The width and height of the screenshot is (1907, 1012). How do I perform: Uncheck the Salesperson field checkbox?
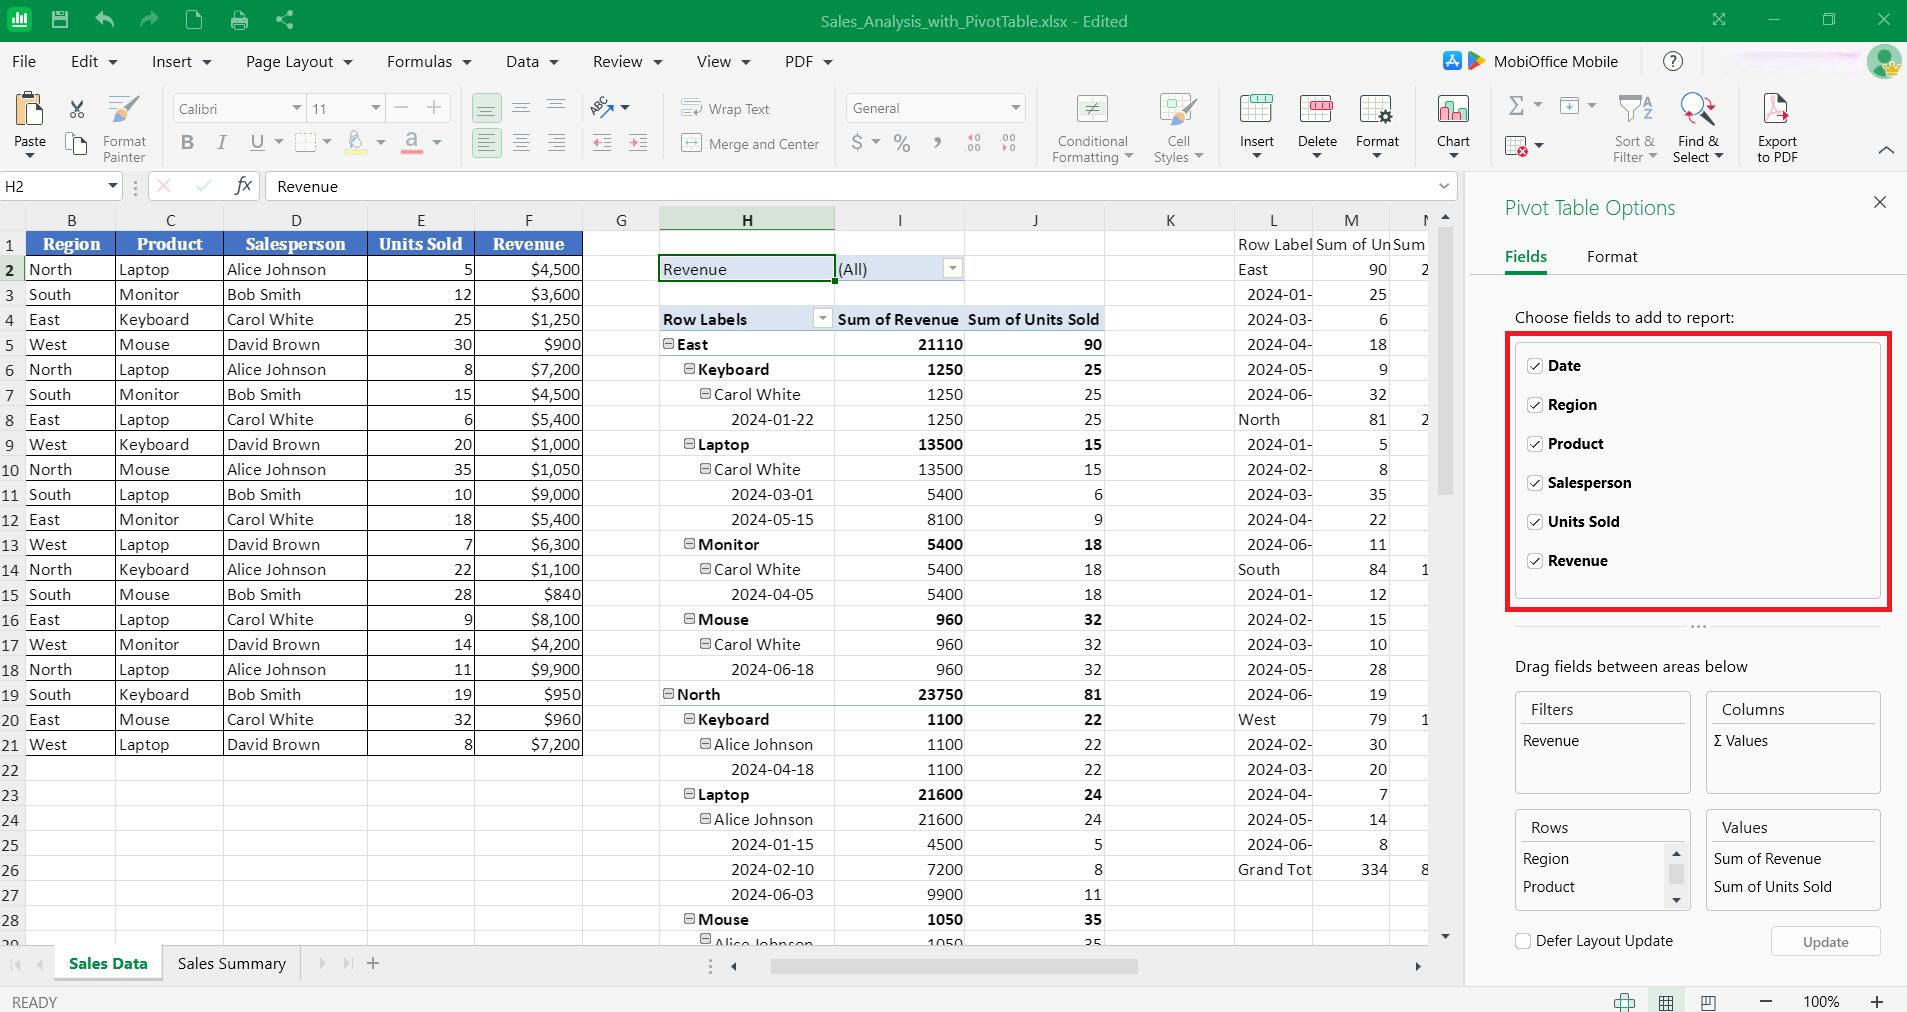tap(1535, 483)
